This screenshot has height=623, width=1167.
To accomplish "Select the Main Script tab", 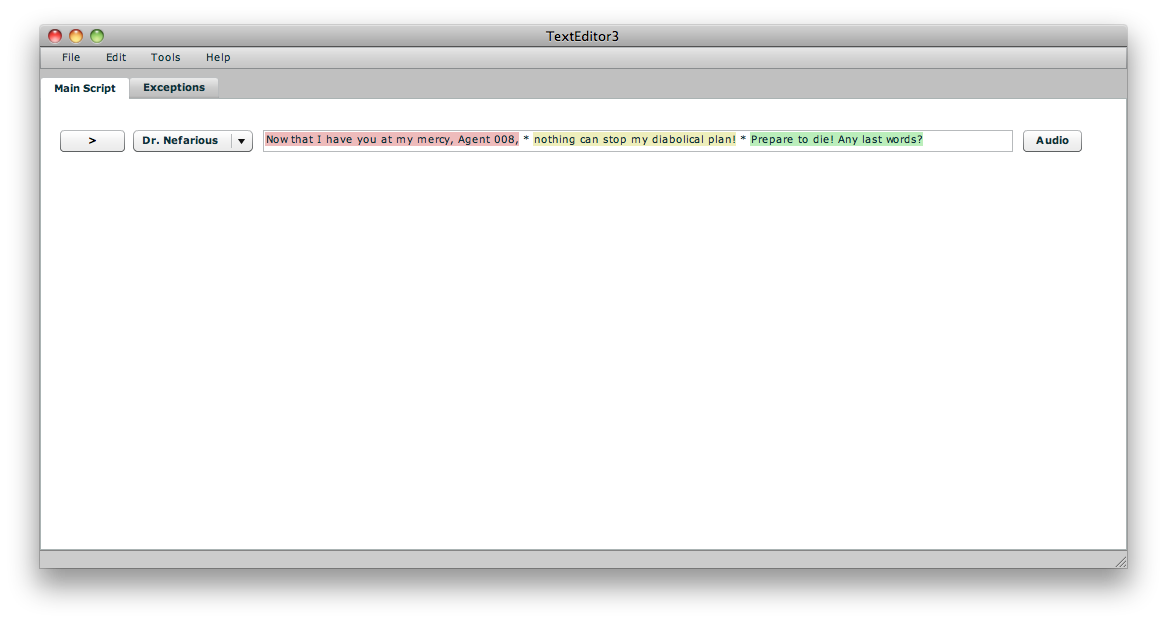I will (x=85, y=88).
